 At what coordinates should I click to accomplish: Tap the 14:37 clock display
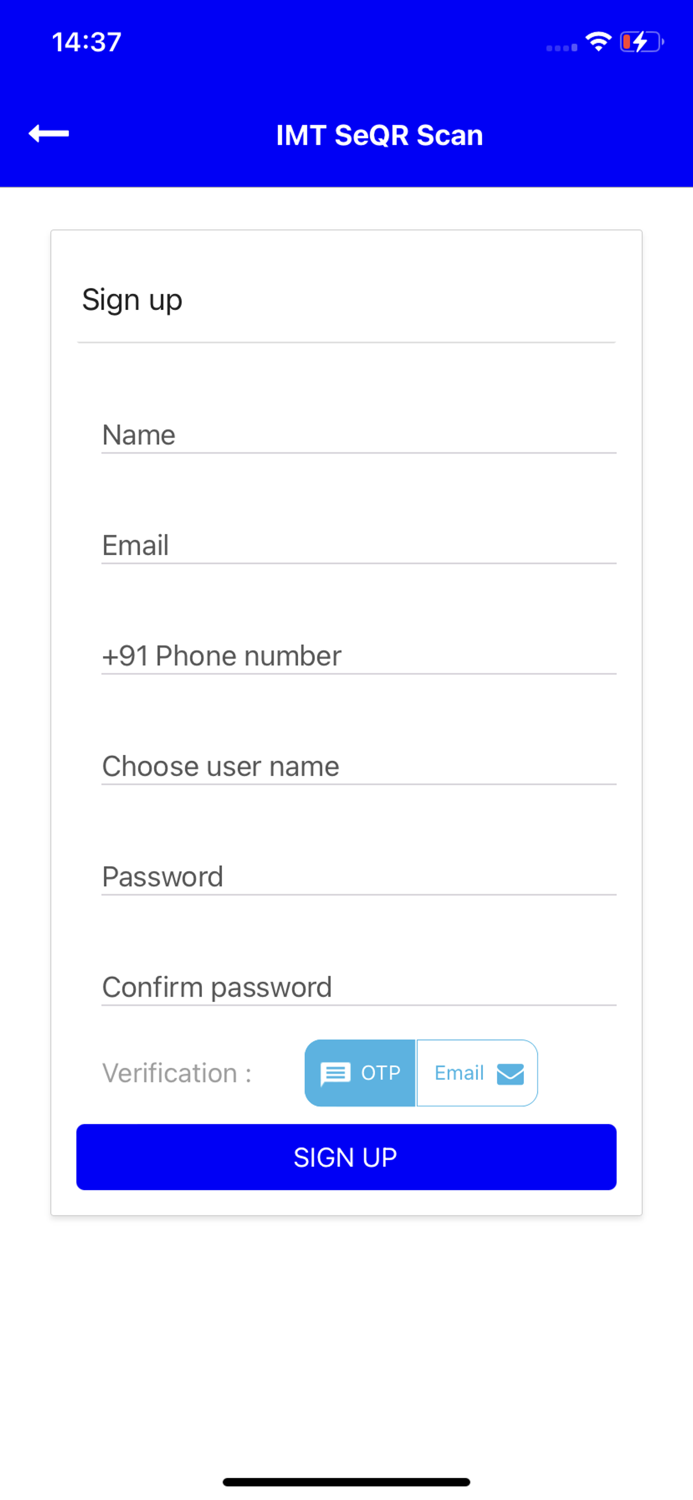[86, 42]
